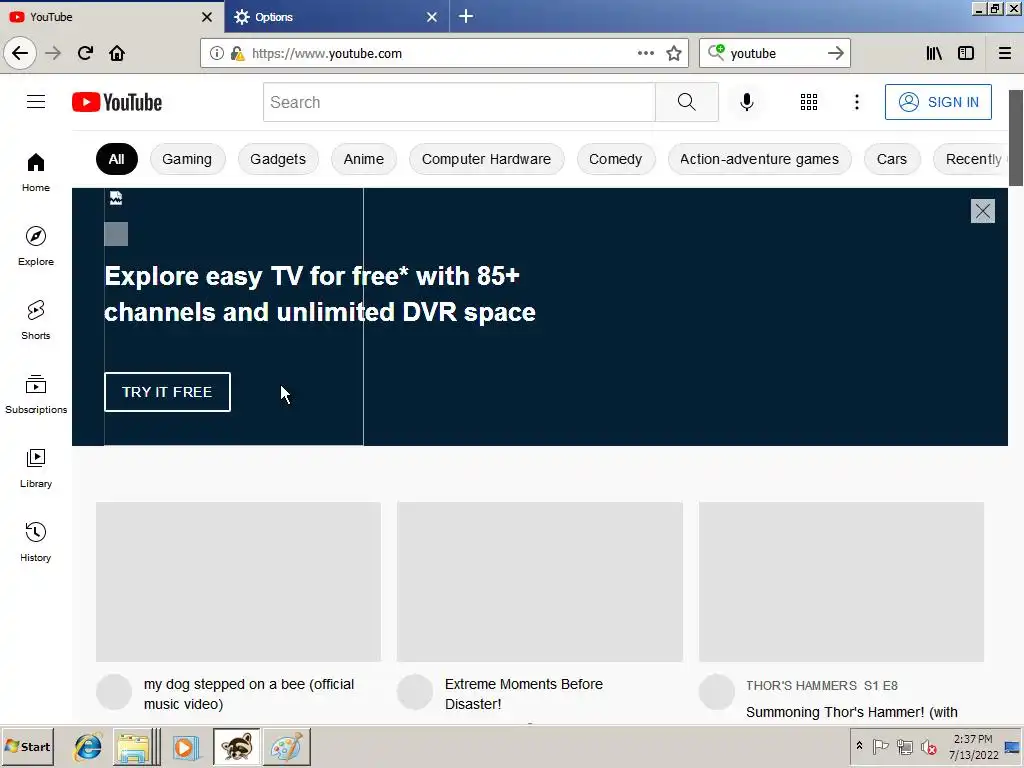
Task: Reload the current page
Action: click(85, 53)
